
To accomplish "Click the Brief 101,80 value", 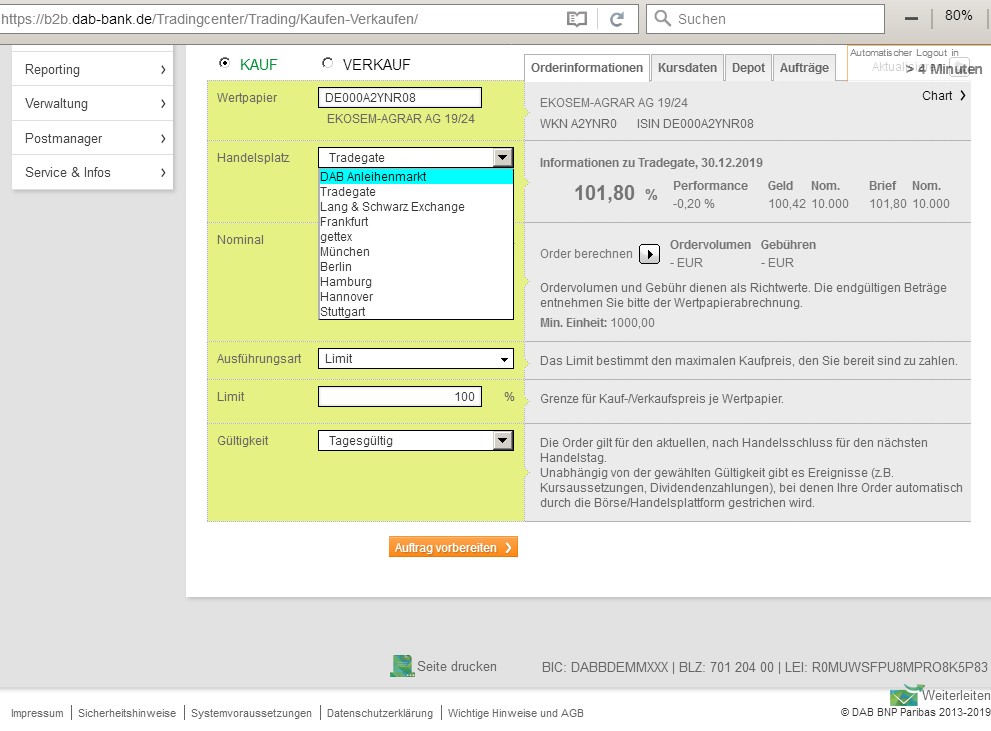I will tap(888, 204).
